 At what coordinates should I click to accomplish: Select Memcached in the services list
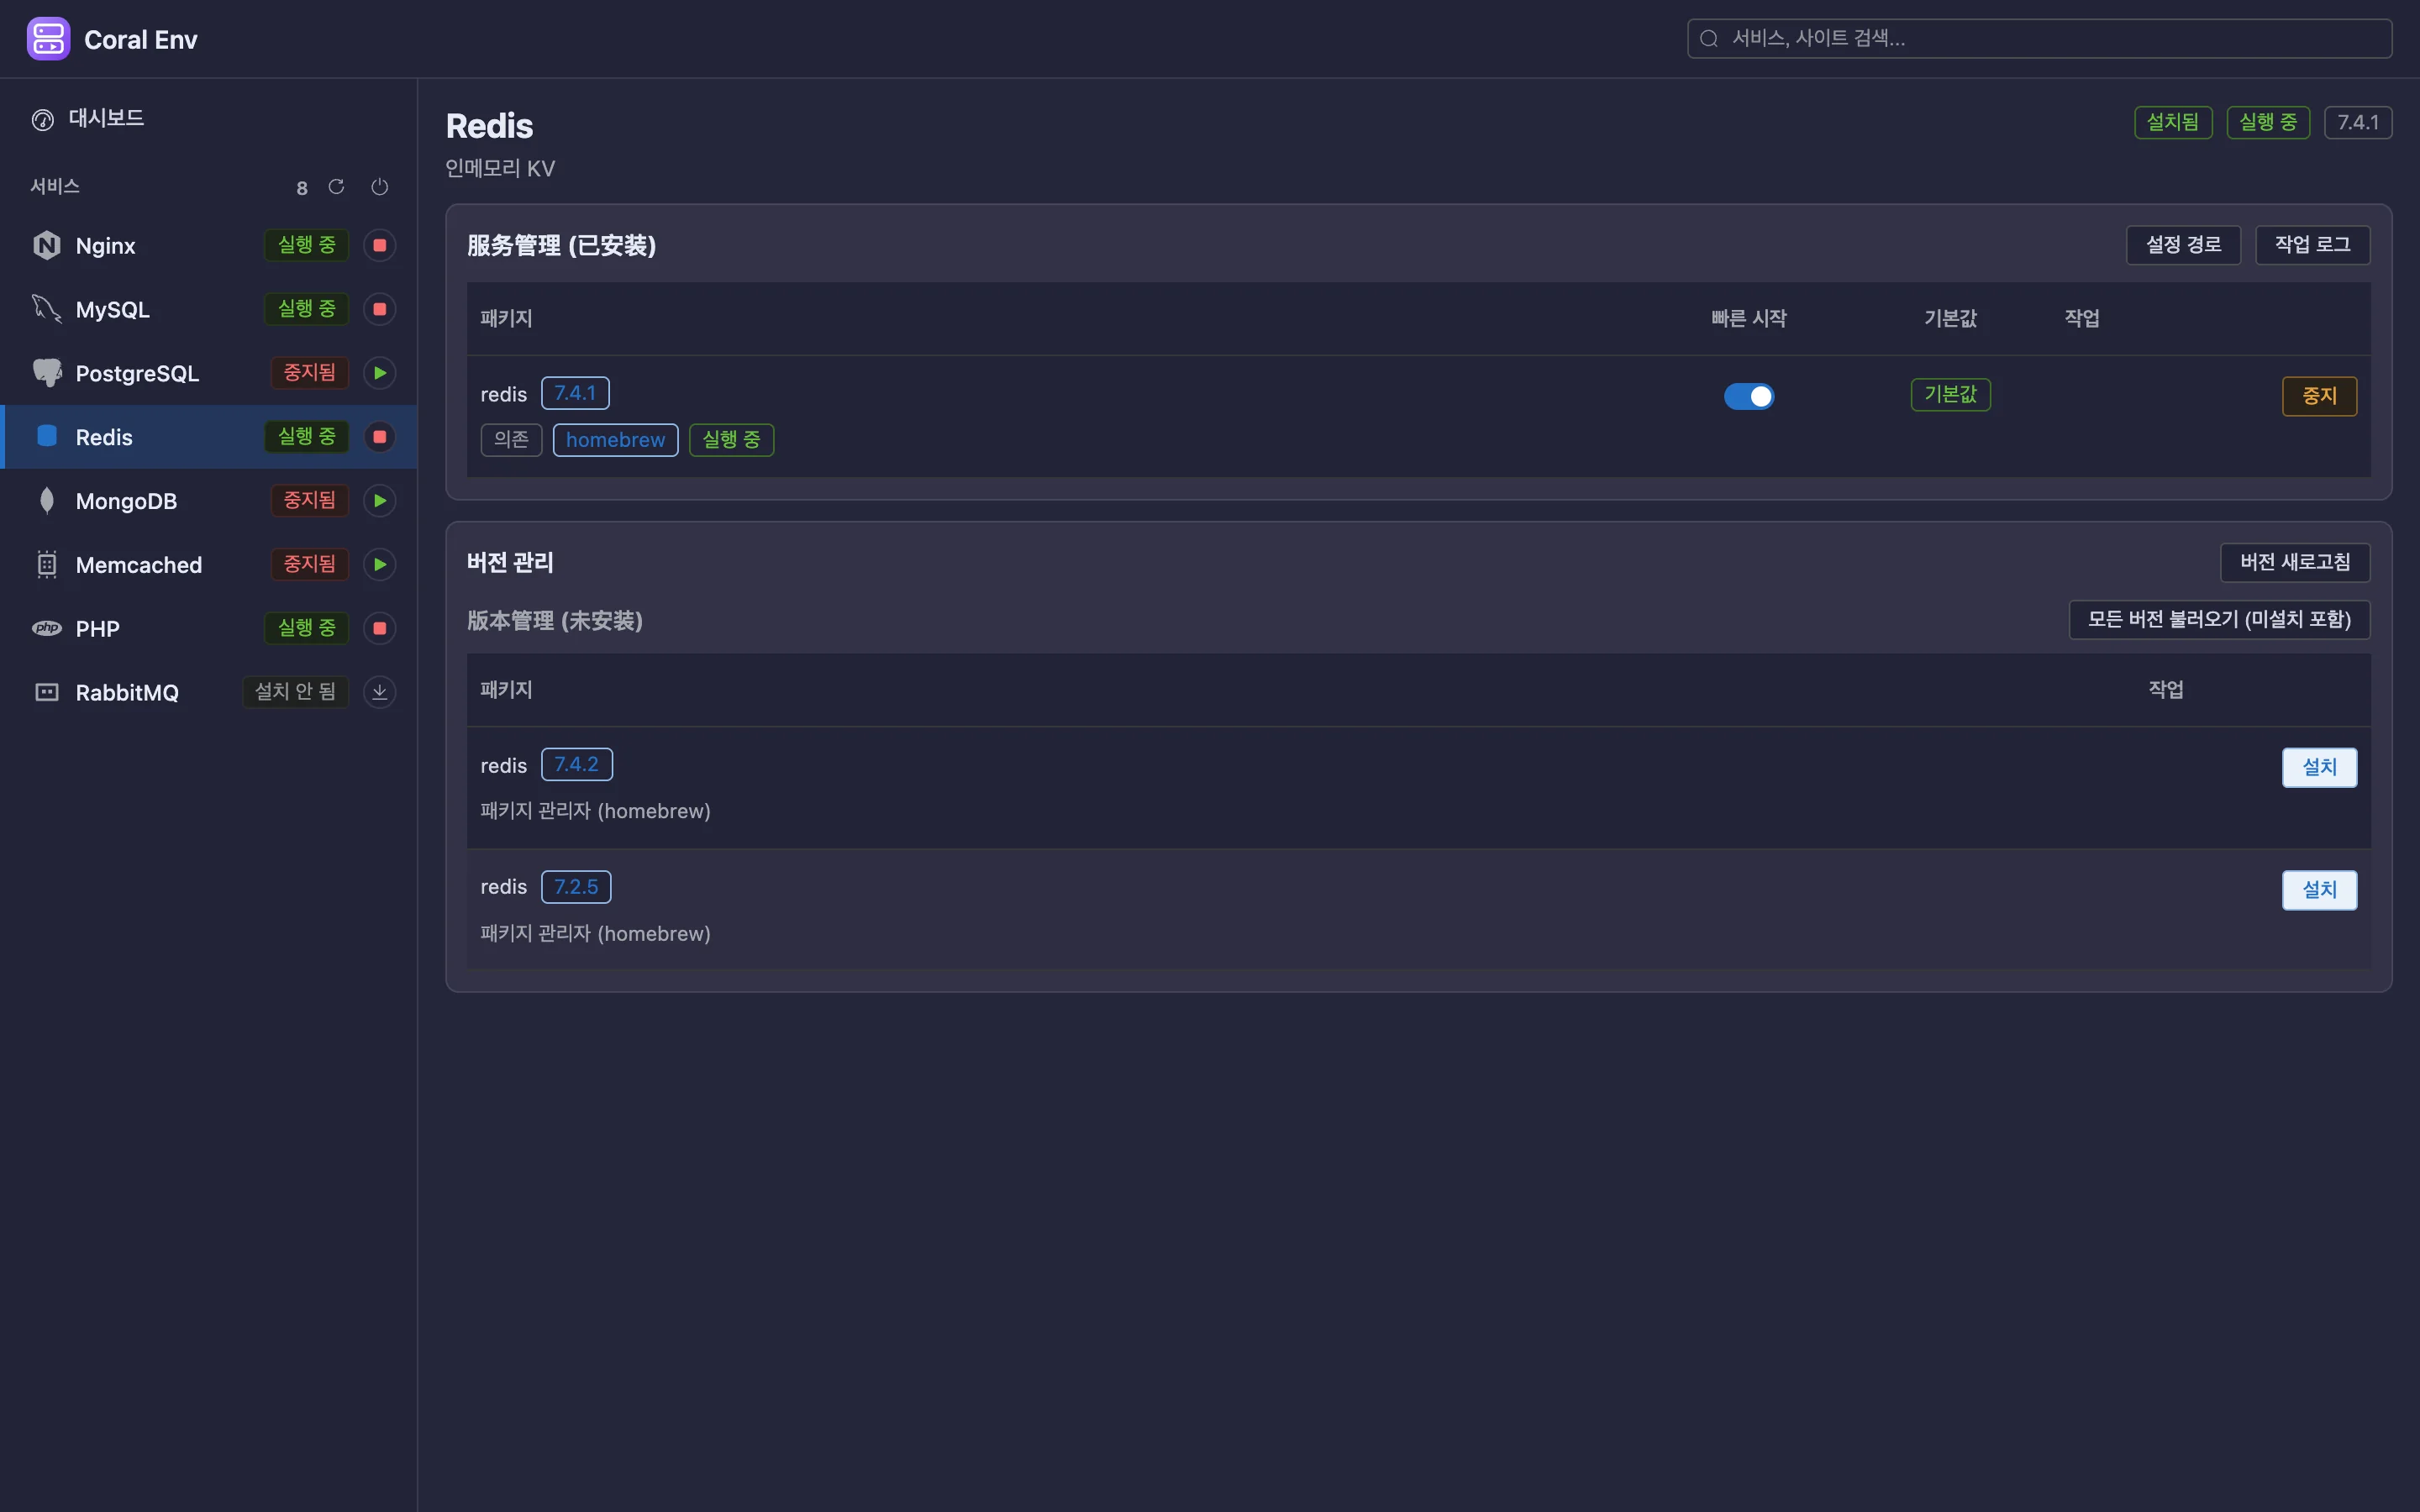coord(208,565)
